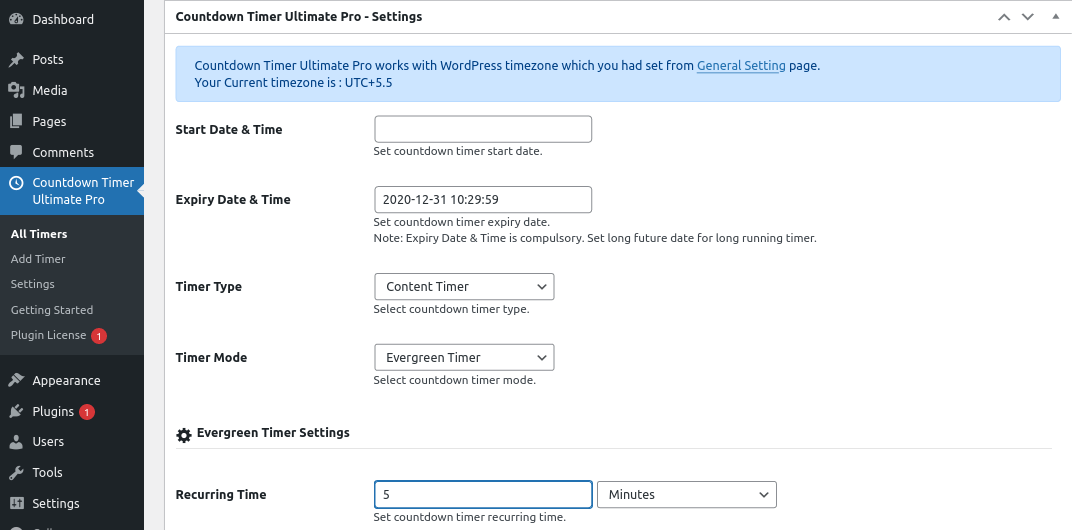Viewport: 1072px width, 530px height.
Task: Open Getting Started submenu item
Action: pos(52,310)
